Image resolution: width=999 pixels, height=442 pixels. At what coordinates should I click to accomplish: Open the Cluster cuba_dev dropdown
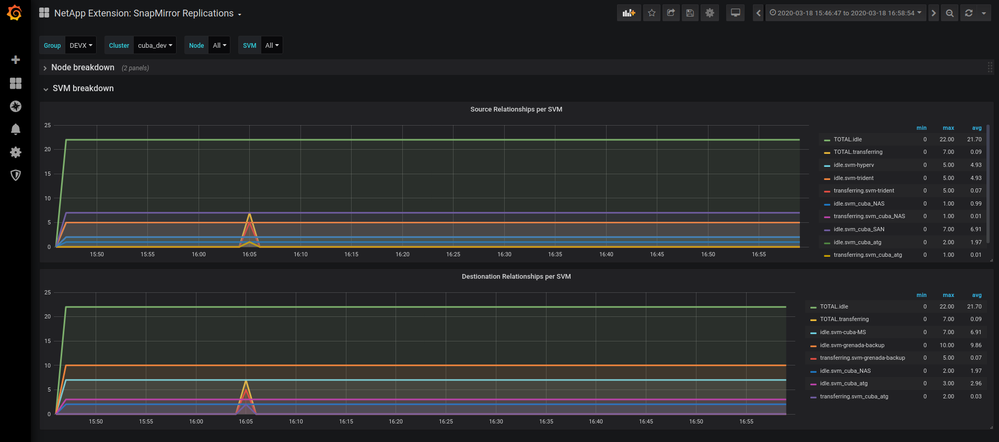point(155,45)
